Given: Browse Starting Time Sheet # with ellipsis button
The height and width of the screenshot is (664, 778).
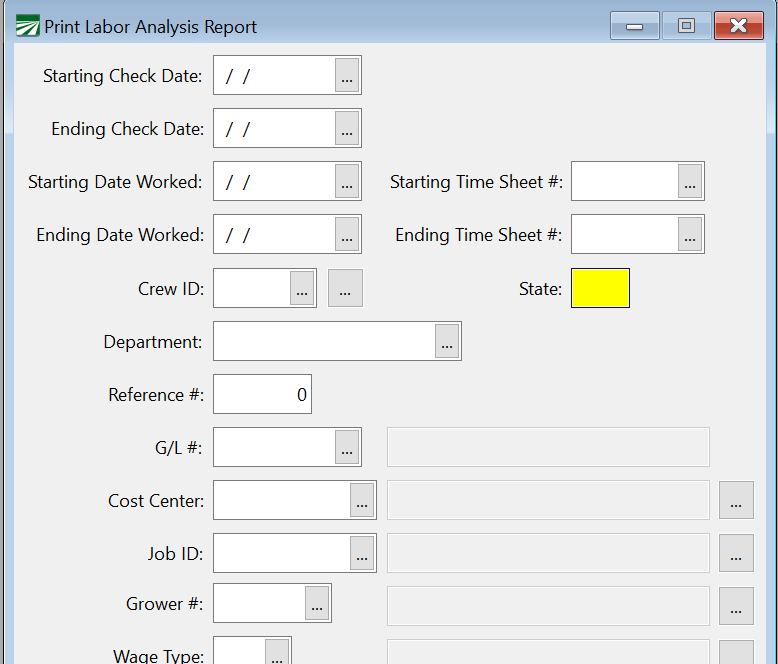Looking at the screenshot, I should [690, 182].
